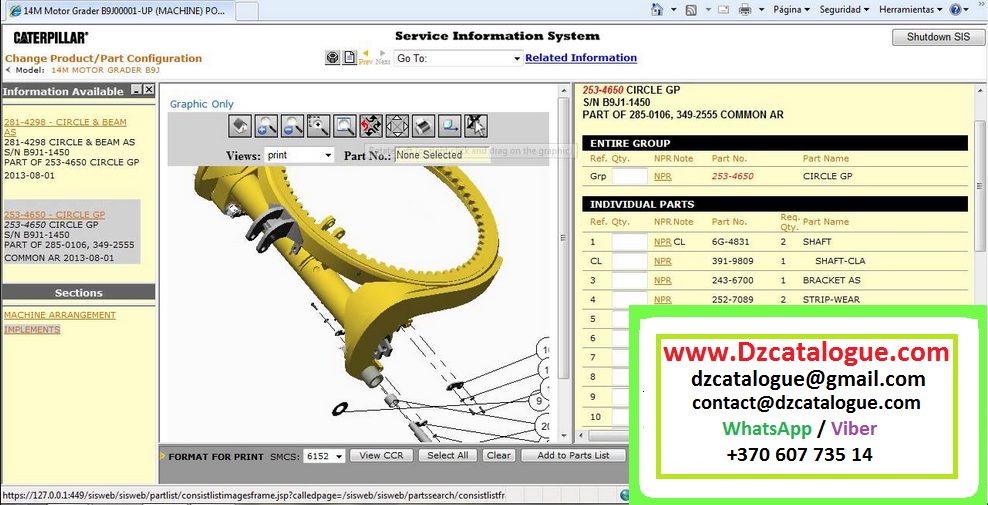
Task: Click the Grp quantity input field
Action: (630, 177)
